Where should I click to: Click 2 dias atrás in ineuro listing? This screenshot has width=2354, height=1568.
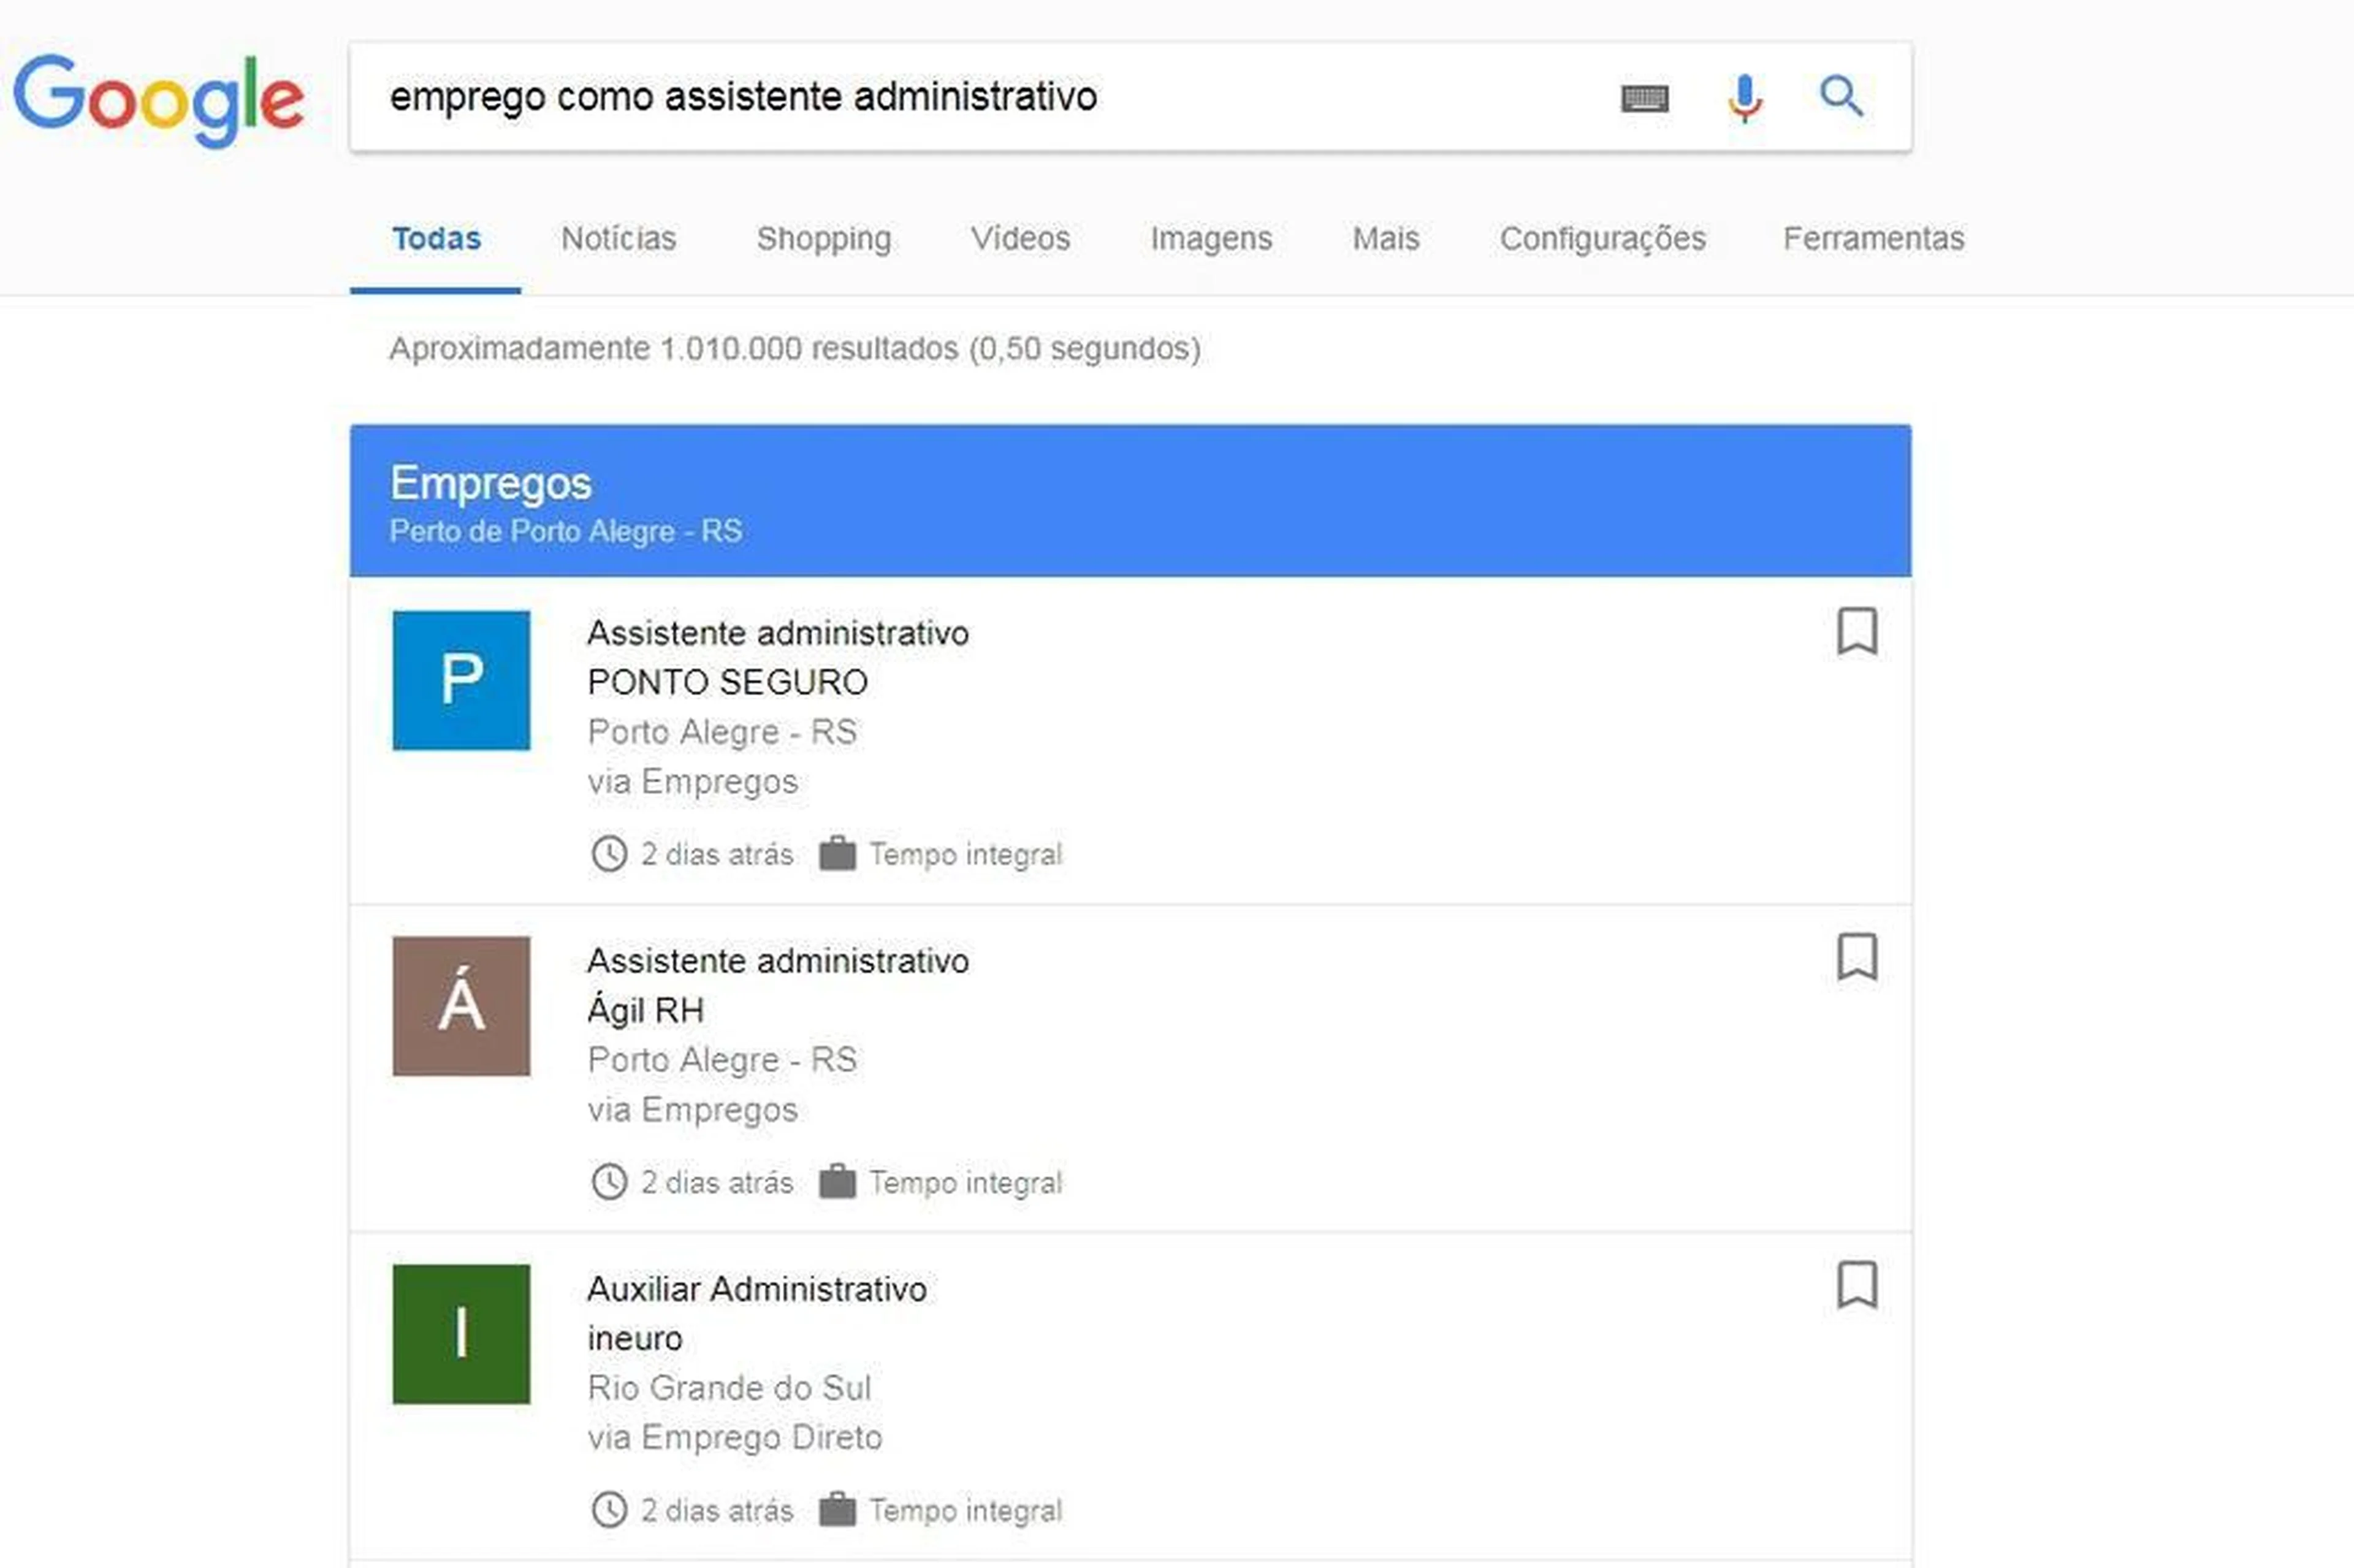click(717, 1510)
